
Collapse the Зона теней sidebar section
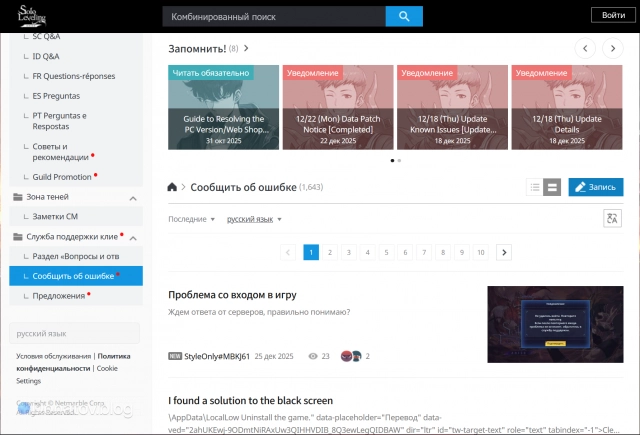pos(134,197)
